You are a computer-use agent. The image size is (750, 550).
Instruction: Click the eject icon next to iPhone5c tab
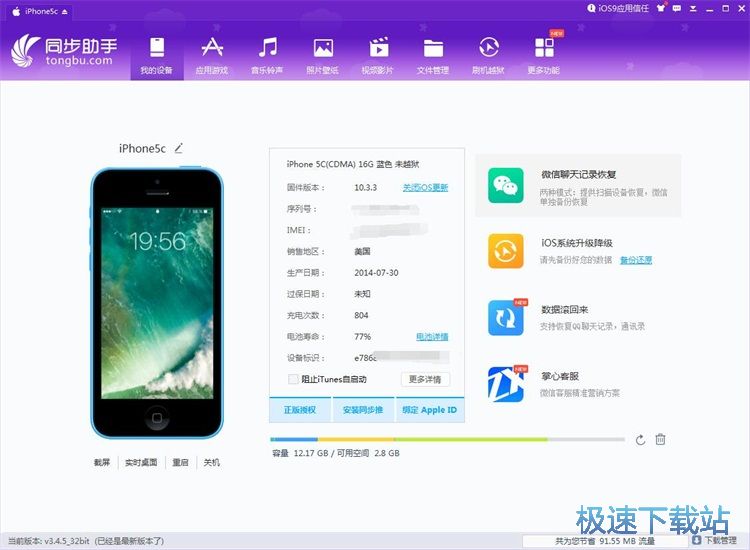click(x=65, y=11)
